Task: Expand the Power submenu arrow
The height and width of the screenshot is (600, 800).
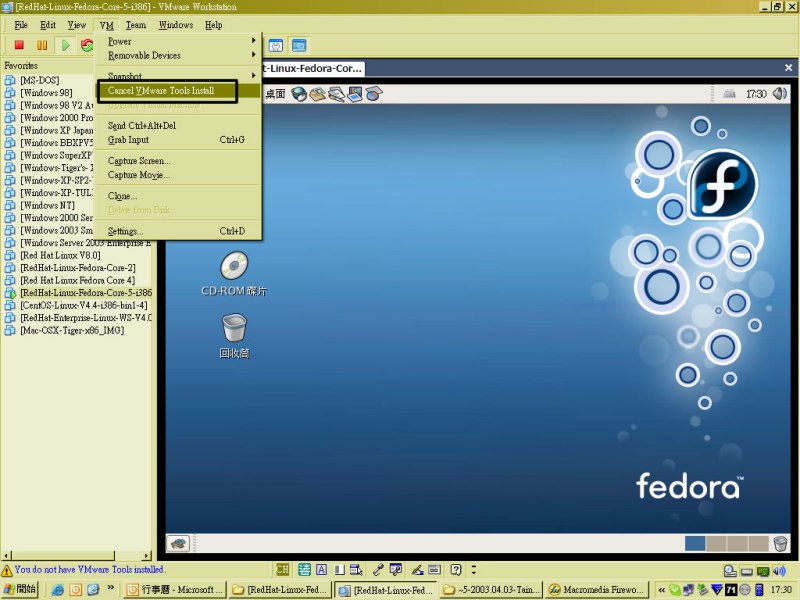Action: (254, 40)
